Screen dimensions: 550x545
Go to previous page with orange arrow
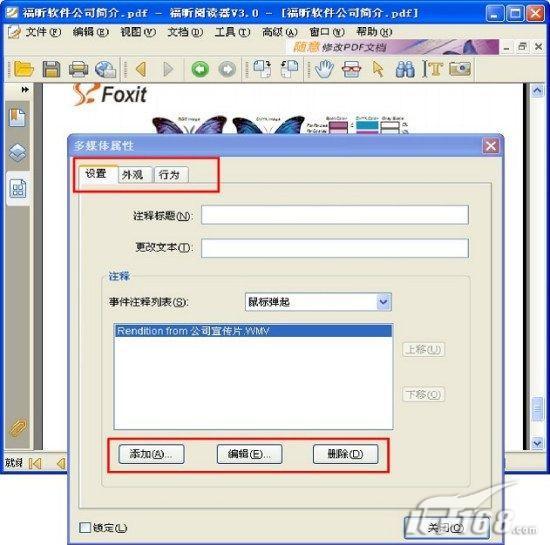pos(141,69)
